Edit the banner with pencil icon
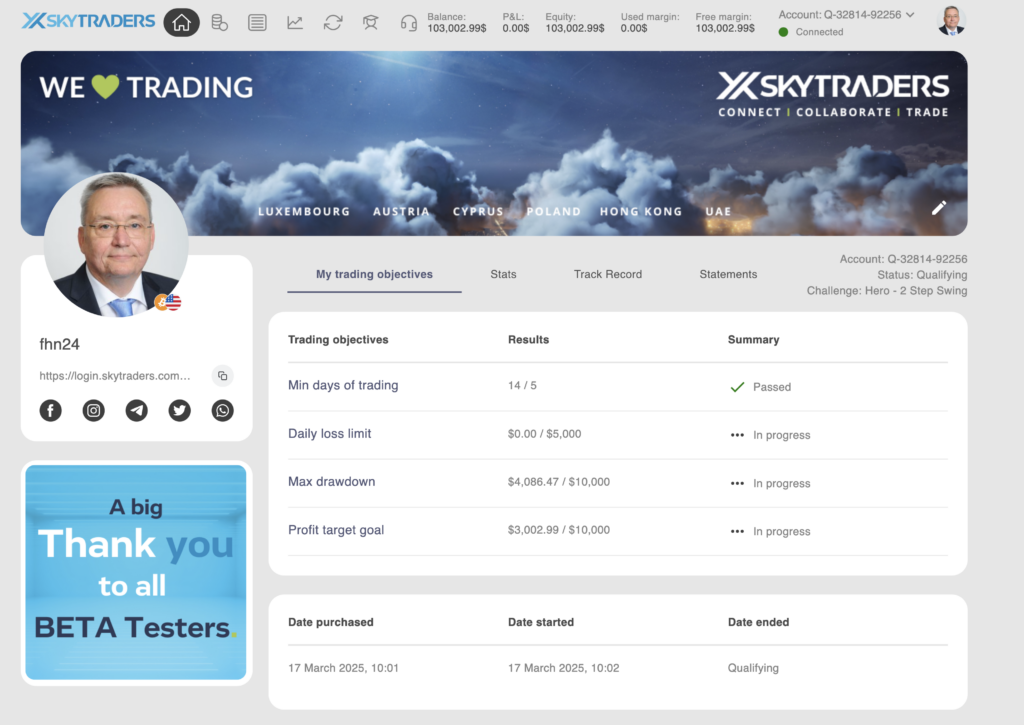The image size is (1024, 725). [x=939, y=208]
